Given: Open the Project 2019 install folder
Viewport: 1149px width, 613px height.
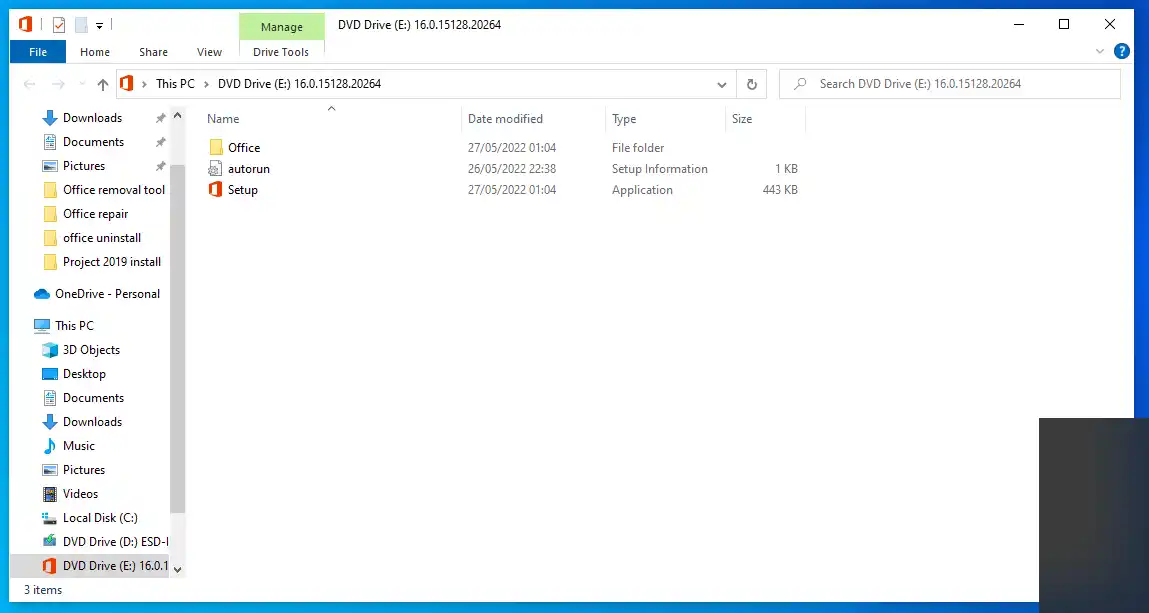Looking at the screenshot, I should click(111, 262).
